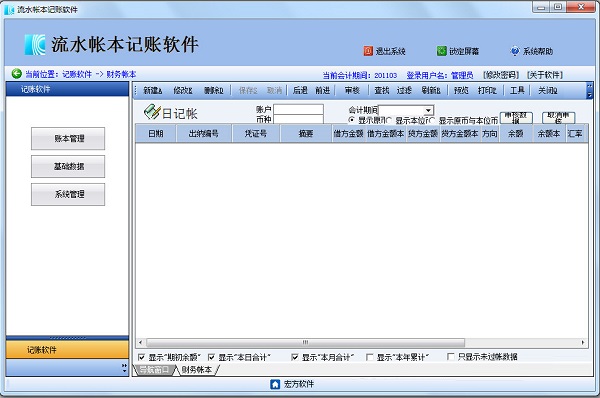Click the 日记帐 notebook icon
600x398 pixels.
pos(152,112)
